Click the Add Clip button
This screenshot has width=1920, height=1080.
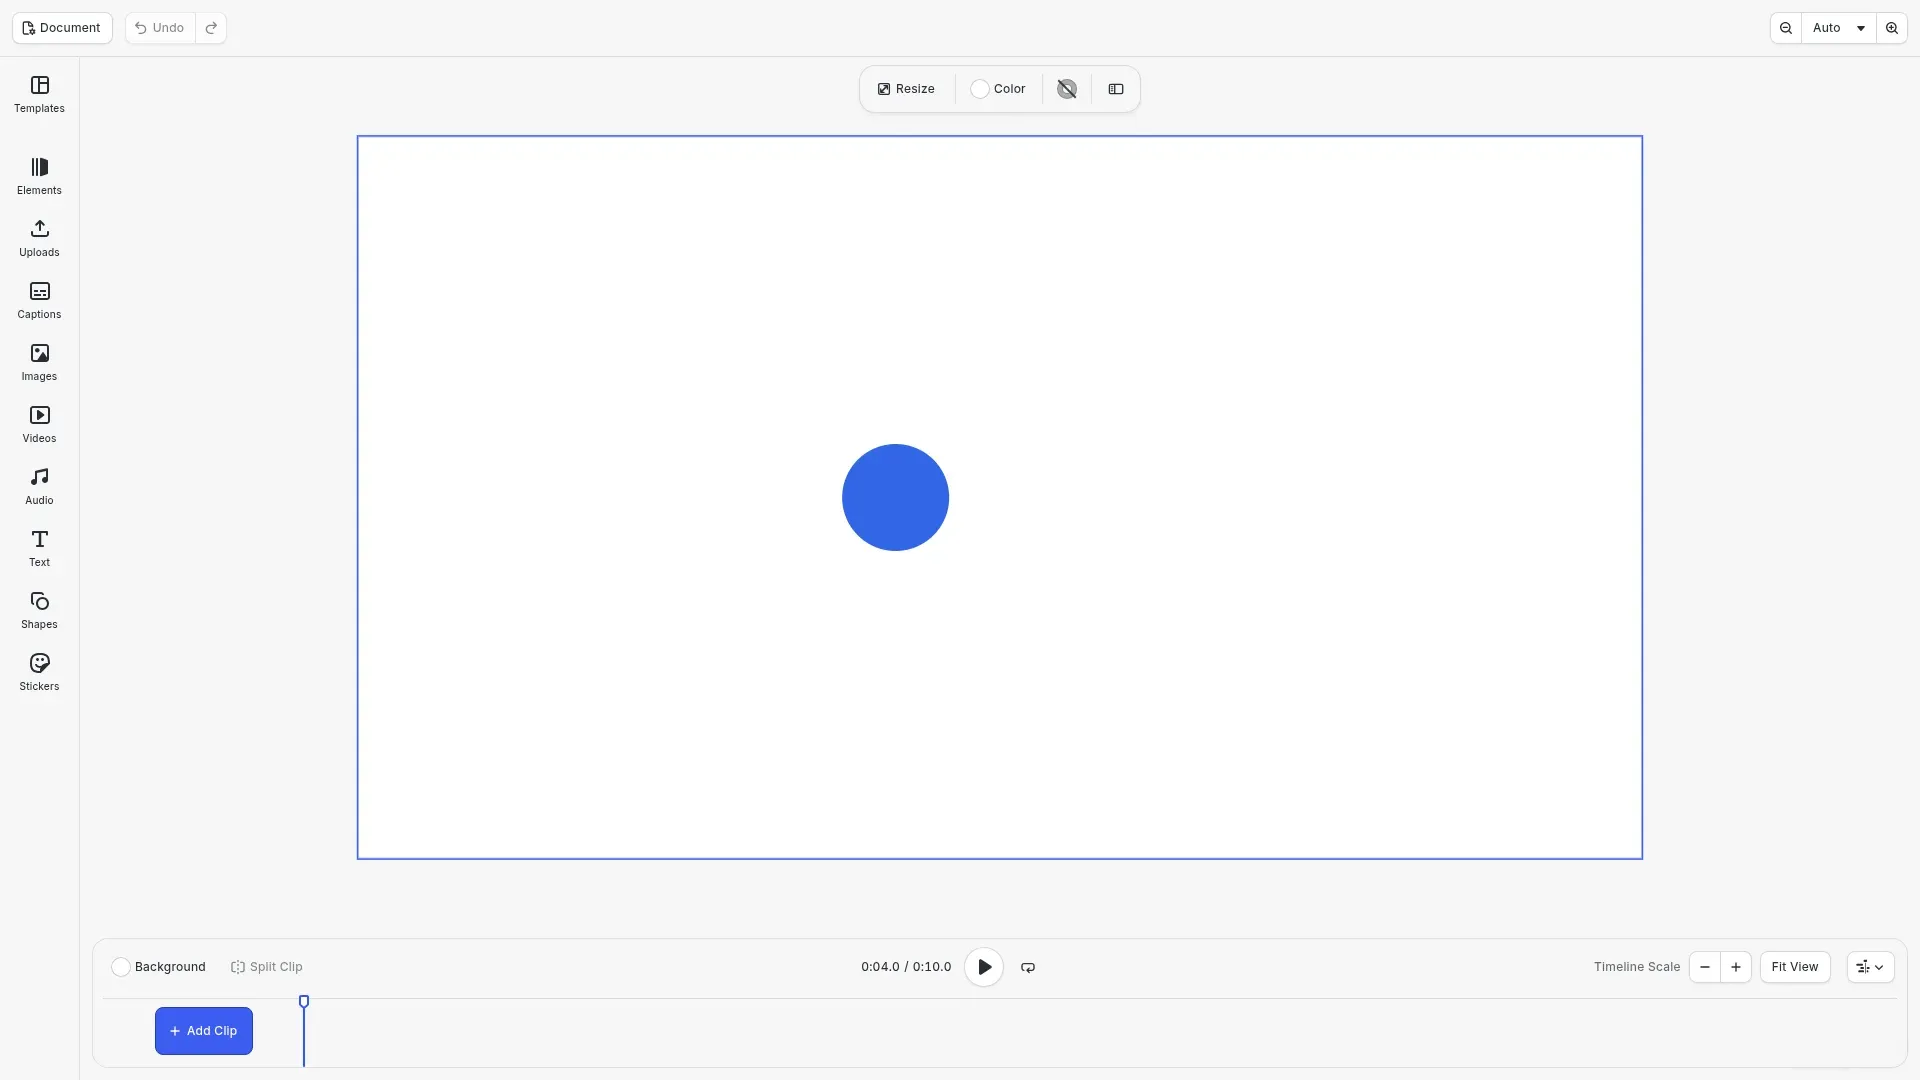[204, 1031]
